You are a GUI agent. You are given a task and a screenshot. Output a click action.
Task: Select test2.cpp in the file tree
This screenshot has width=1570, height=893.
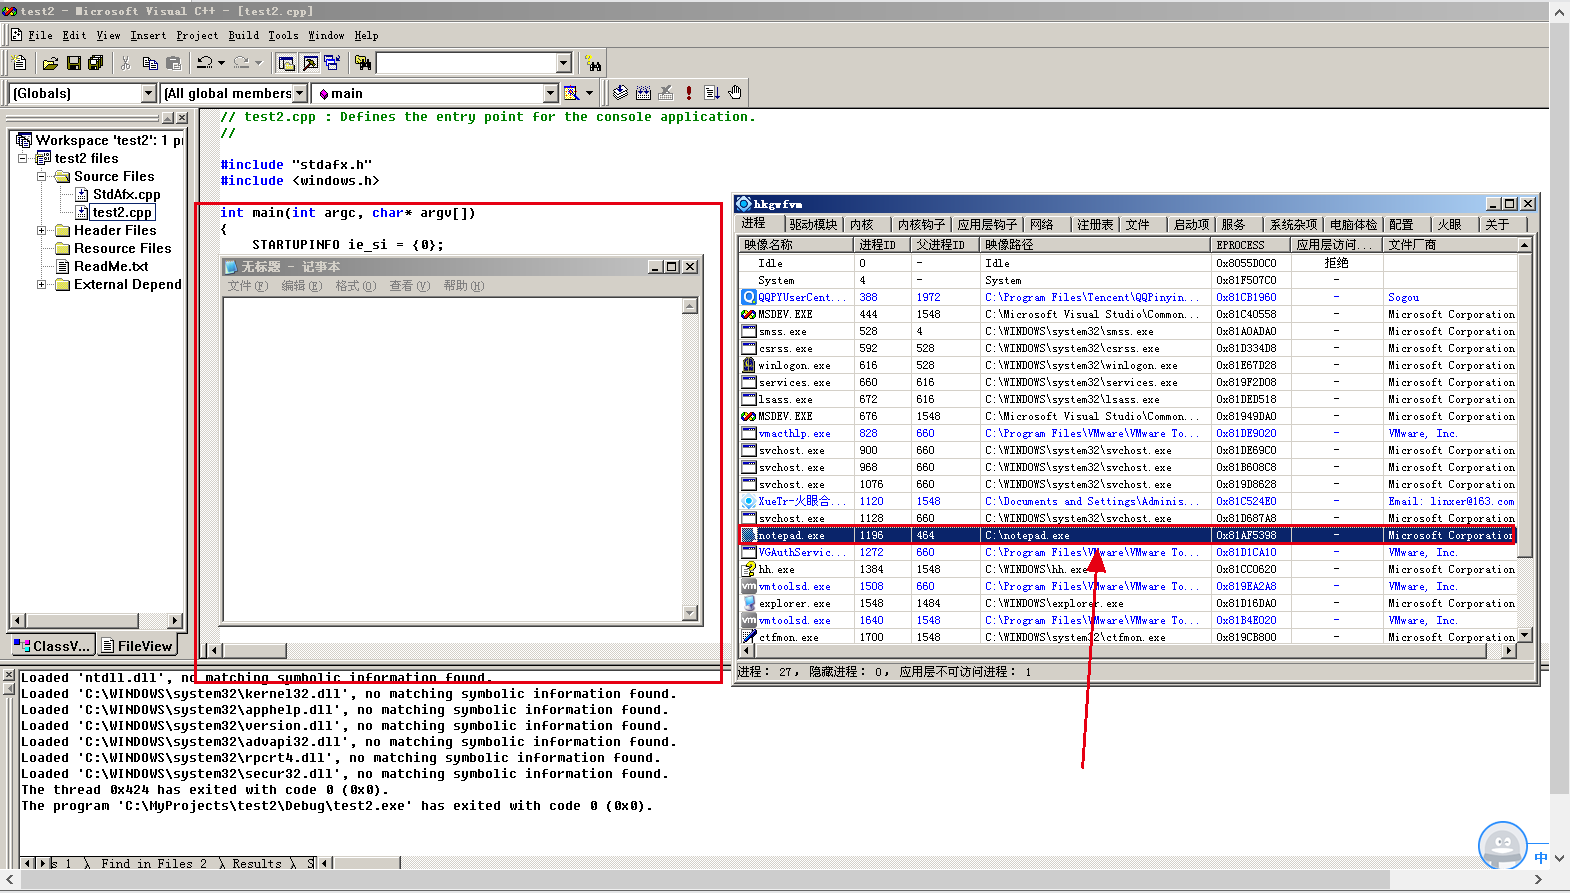[122, 212]
